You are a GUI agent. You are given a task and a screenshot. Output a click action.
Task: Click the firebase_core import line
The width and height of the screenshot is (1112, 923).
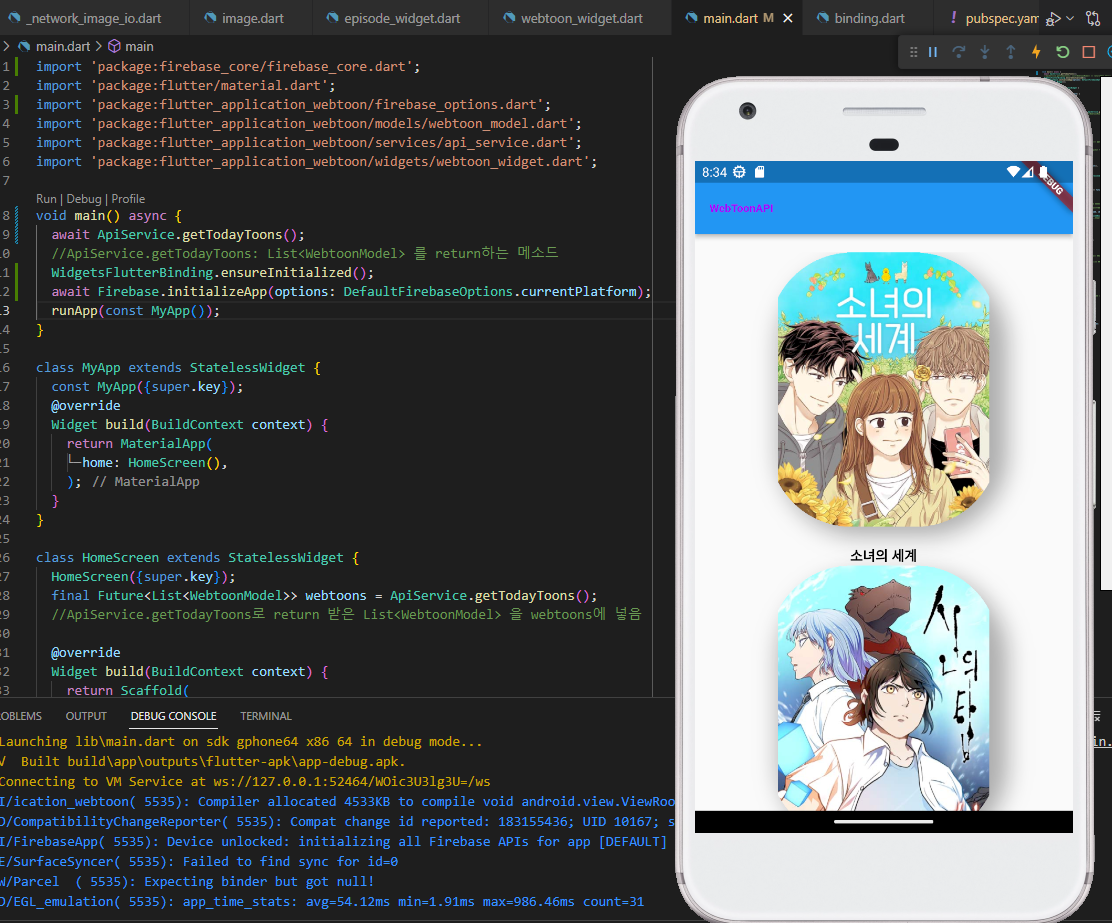pos(228,67)
